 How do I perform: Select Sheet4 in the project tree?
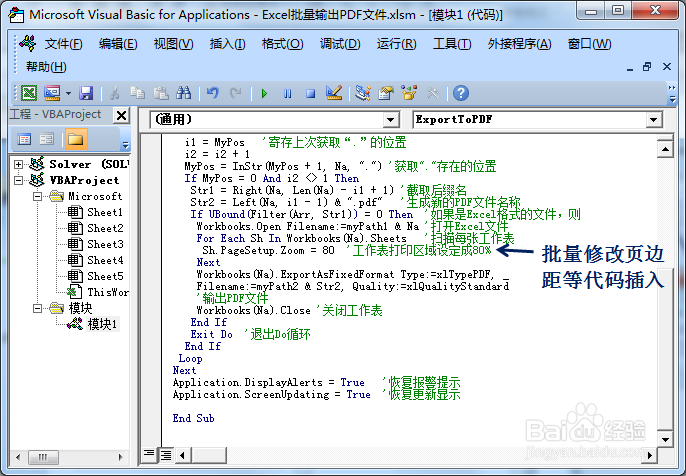pos(96,260)
